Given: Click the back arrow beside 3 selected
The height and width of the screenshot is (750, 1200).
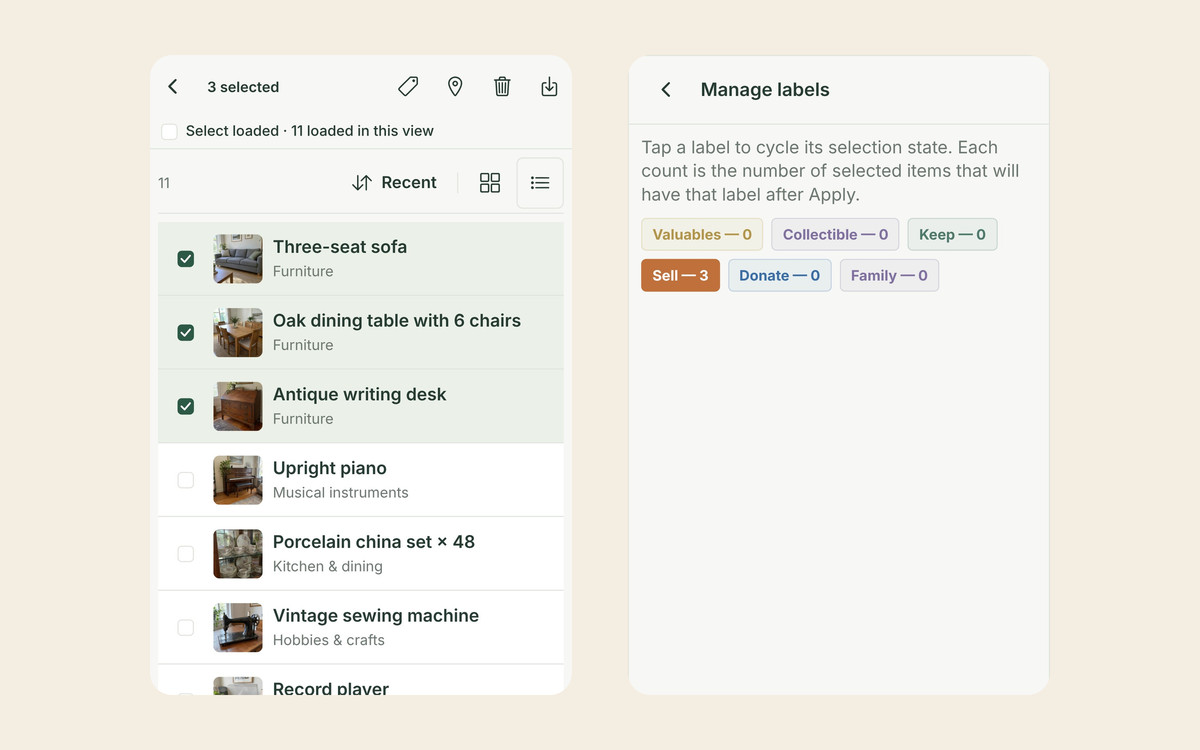Looking at the screenshot, I should point(173,87).
